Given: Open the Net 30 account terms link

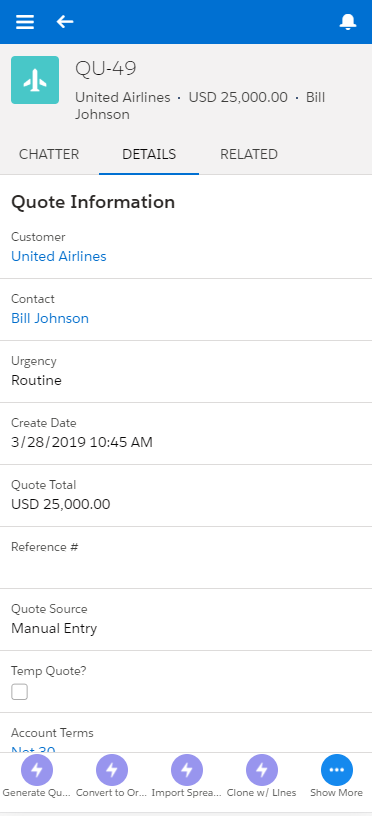Looking at the screenshot, I should (x=33, y=749).
